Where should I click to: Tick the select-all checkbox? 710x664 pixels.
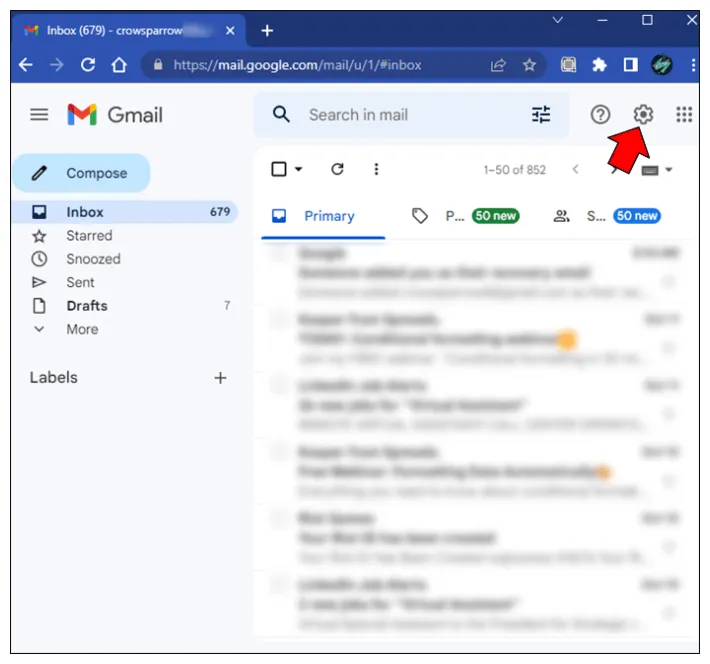click(278, 169)
